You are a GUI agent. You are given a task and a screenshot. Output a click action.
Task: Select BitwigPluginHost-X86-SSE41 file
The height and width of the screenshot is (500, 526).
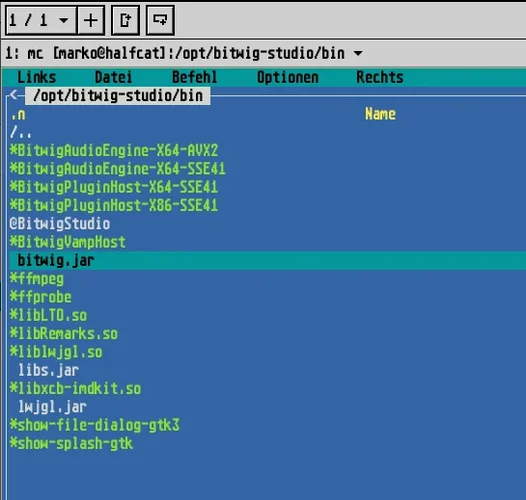click(114, 205)
